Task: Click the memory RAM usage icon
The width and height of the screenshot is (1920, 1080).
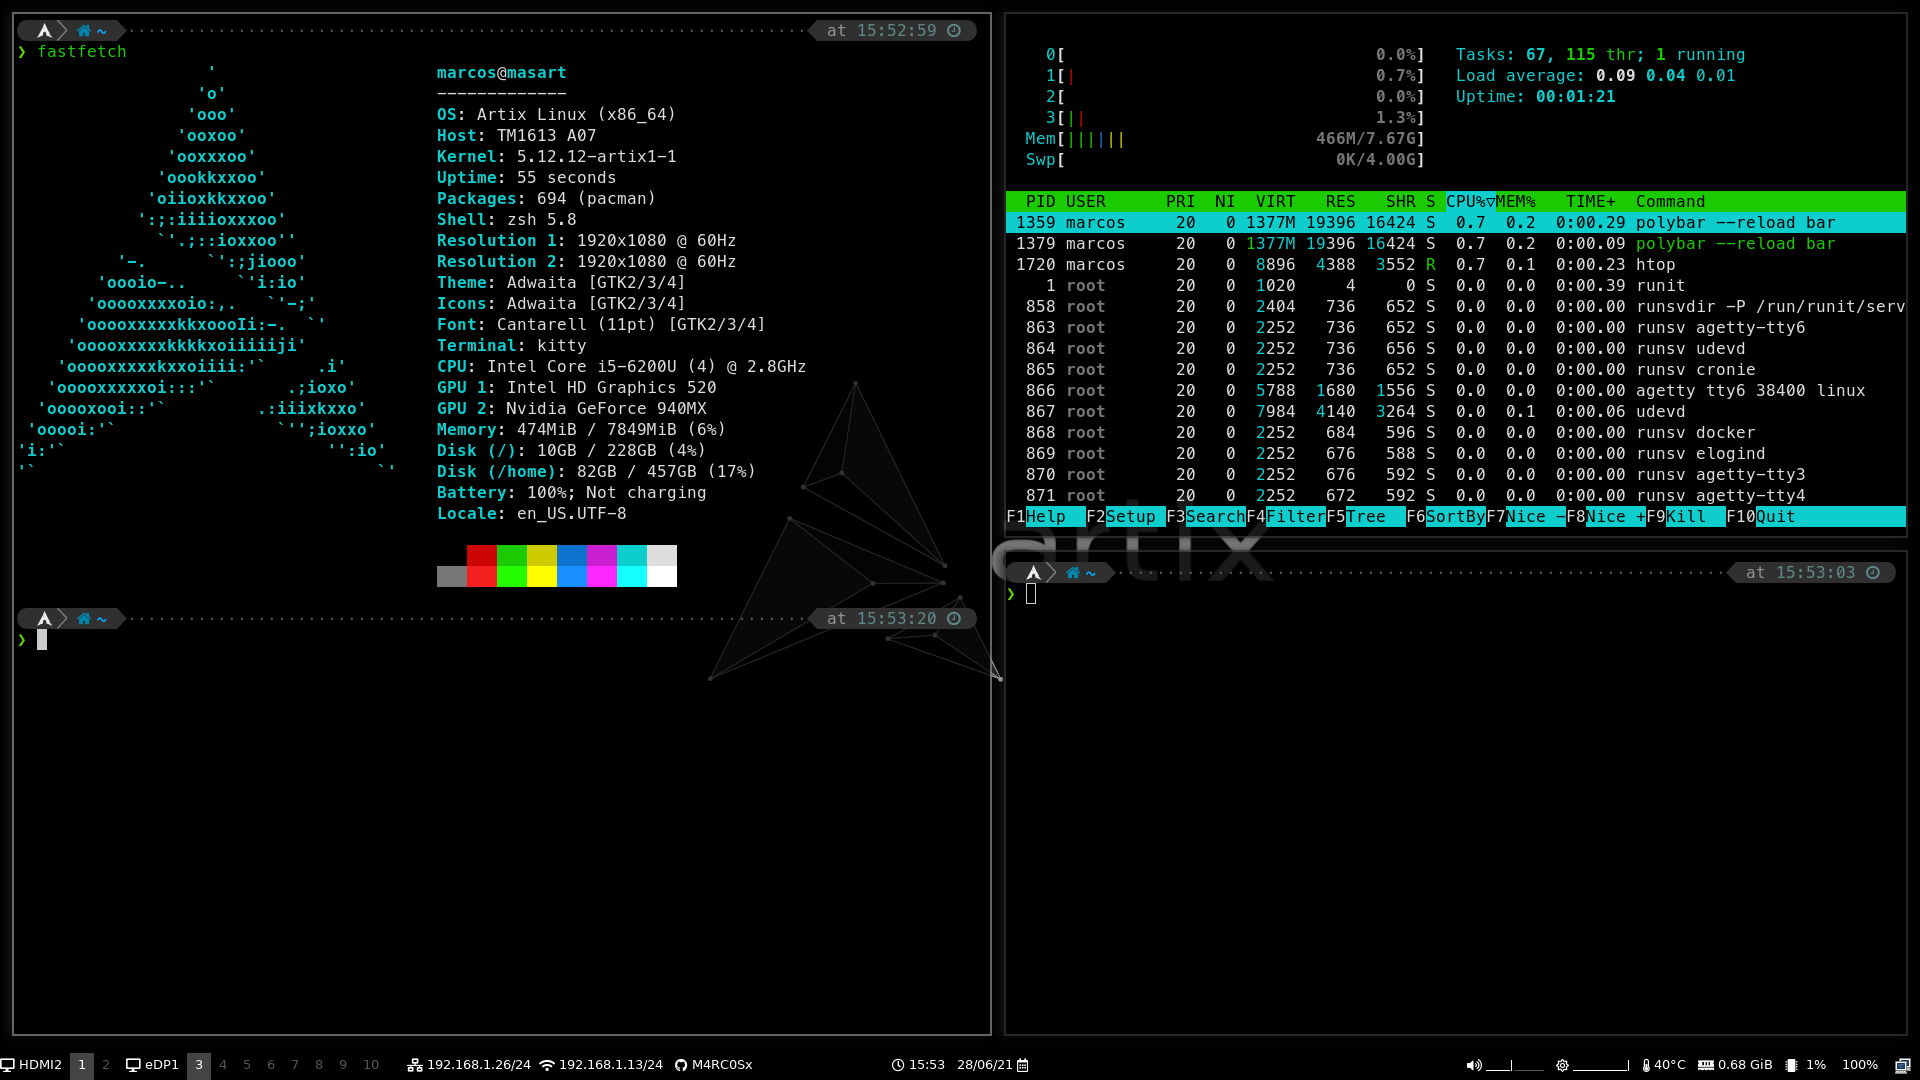Action: click(x=1706, y=1065)
